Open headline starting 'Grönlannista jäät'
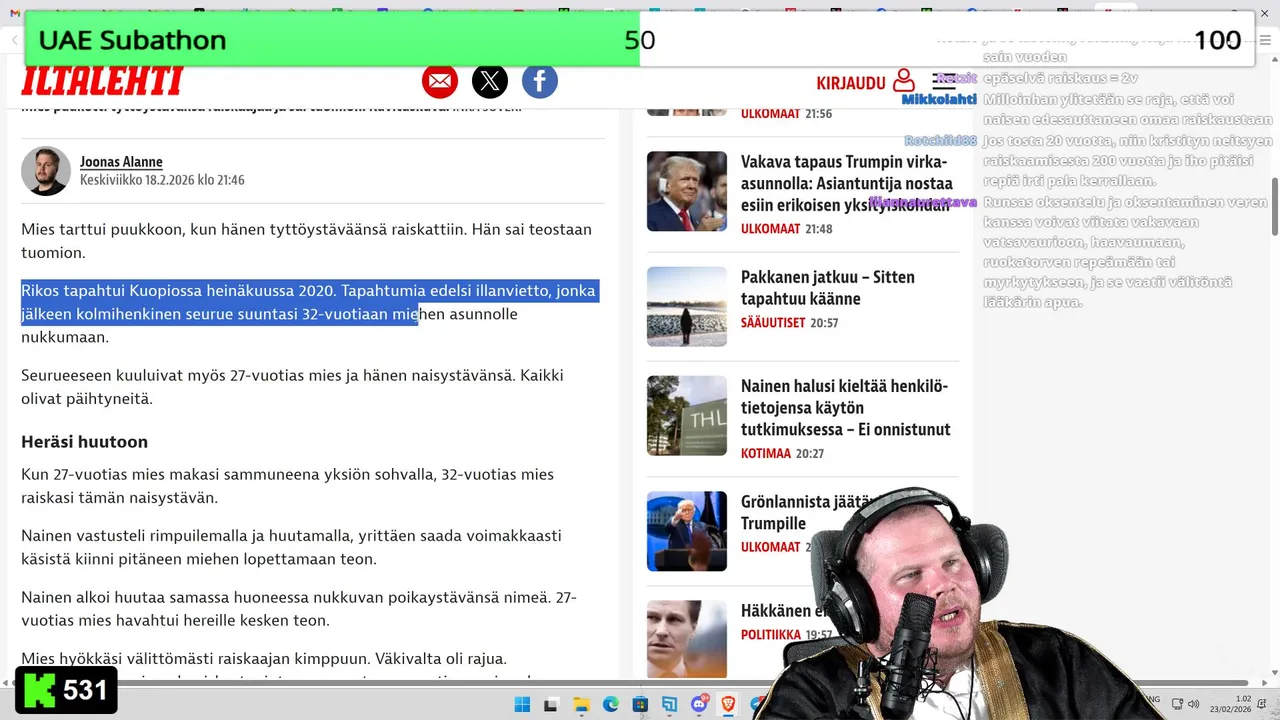Viewport: 1280px width, 720px height. tap(808, 512)
